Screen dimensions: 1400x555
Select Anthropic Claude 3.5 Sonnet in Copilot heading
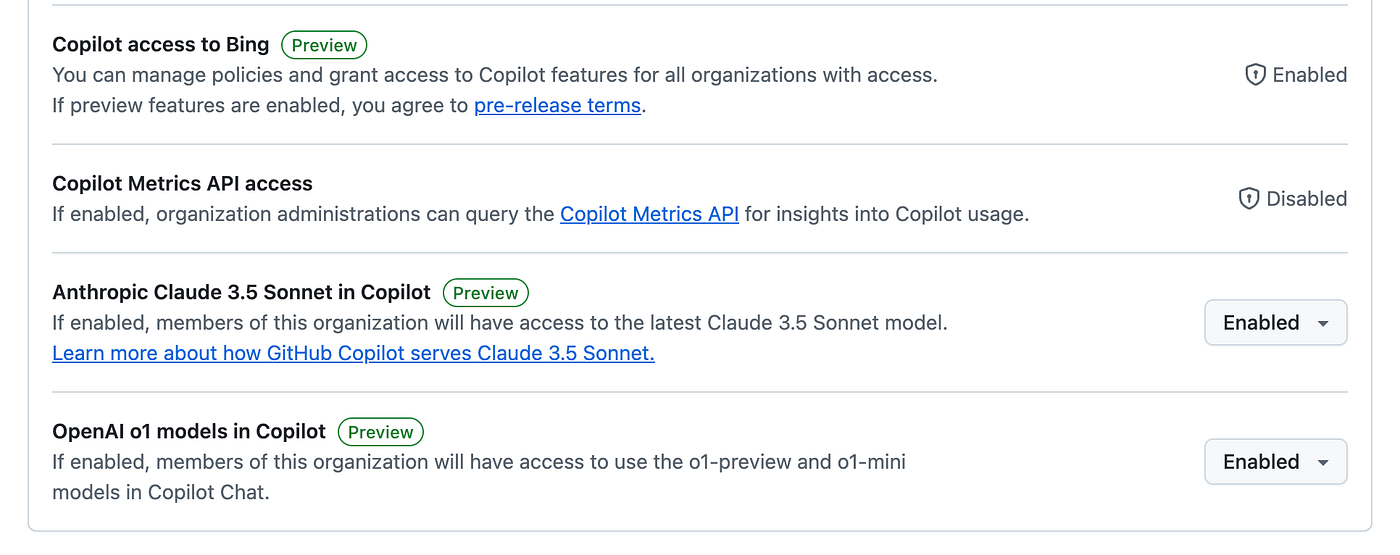pos(241,292)
